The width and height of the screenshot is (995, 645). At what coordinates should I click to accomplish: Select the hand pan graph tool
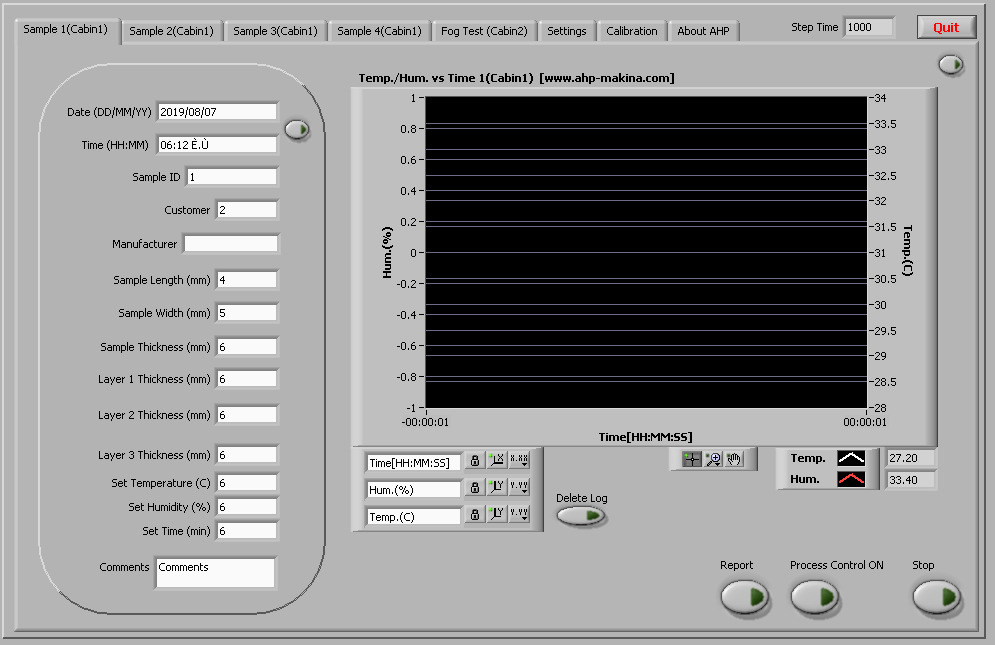click(x=734, y=459)
